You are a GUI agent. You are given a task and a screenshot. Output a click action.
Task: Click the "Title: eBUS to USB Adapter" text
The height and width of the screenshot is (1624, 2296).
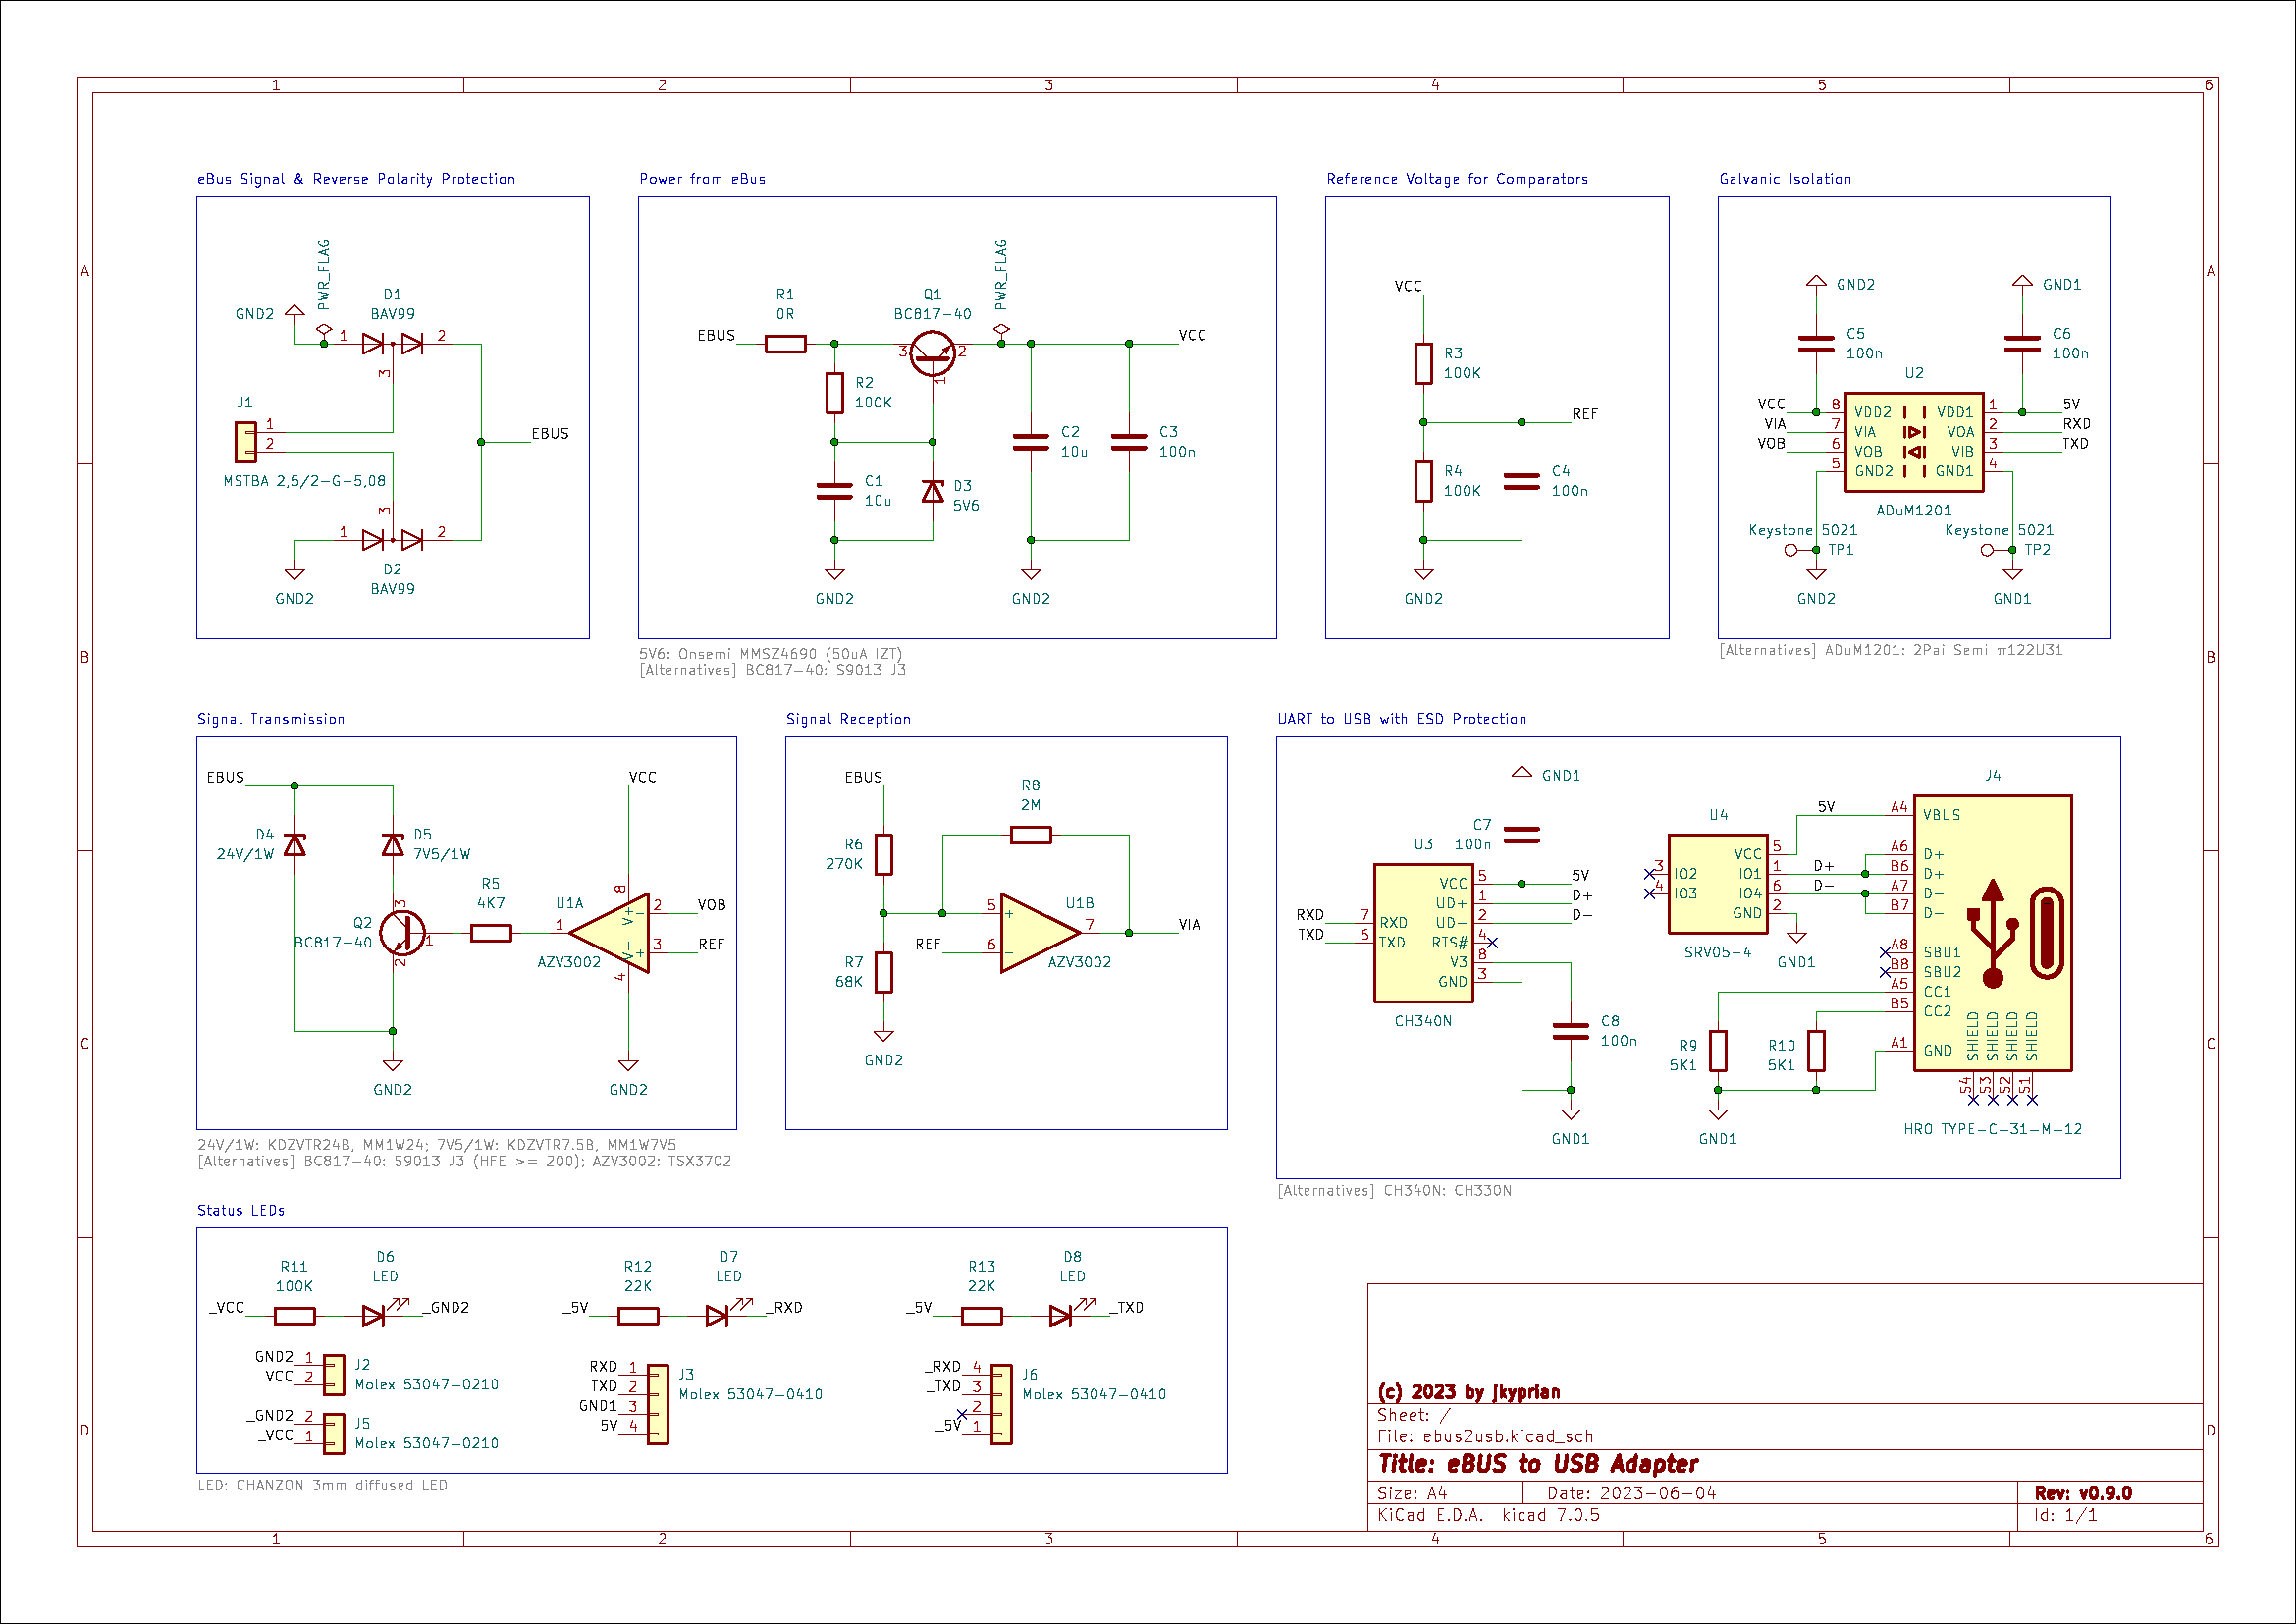point(1538,1464)
